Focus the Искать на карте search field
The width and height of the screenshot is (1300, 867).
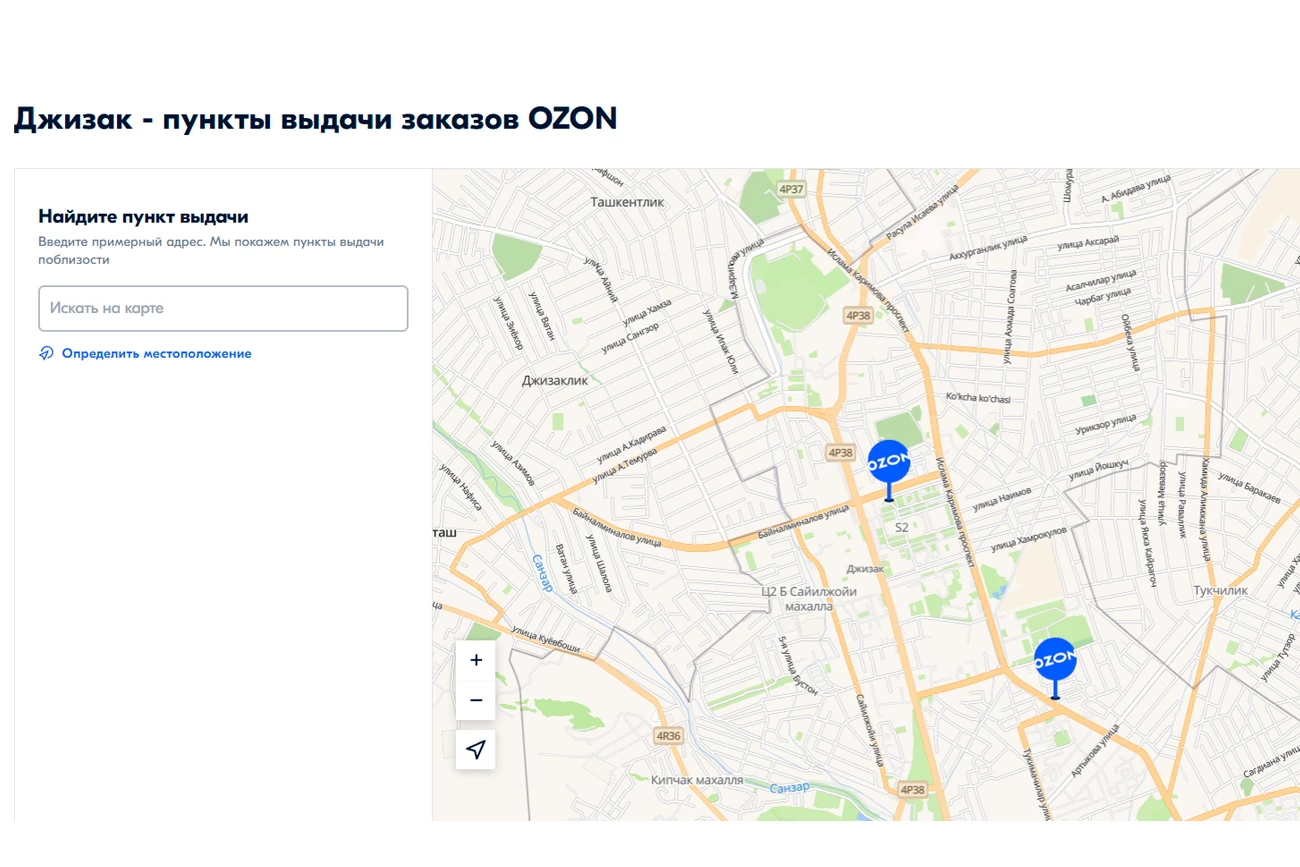pyautogui.click(x=223, y=308)
